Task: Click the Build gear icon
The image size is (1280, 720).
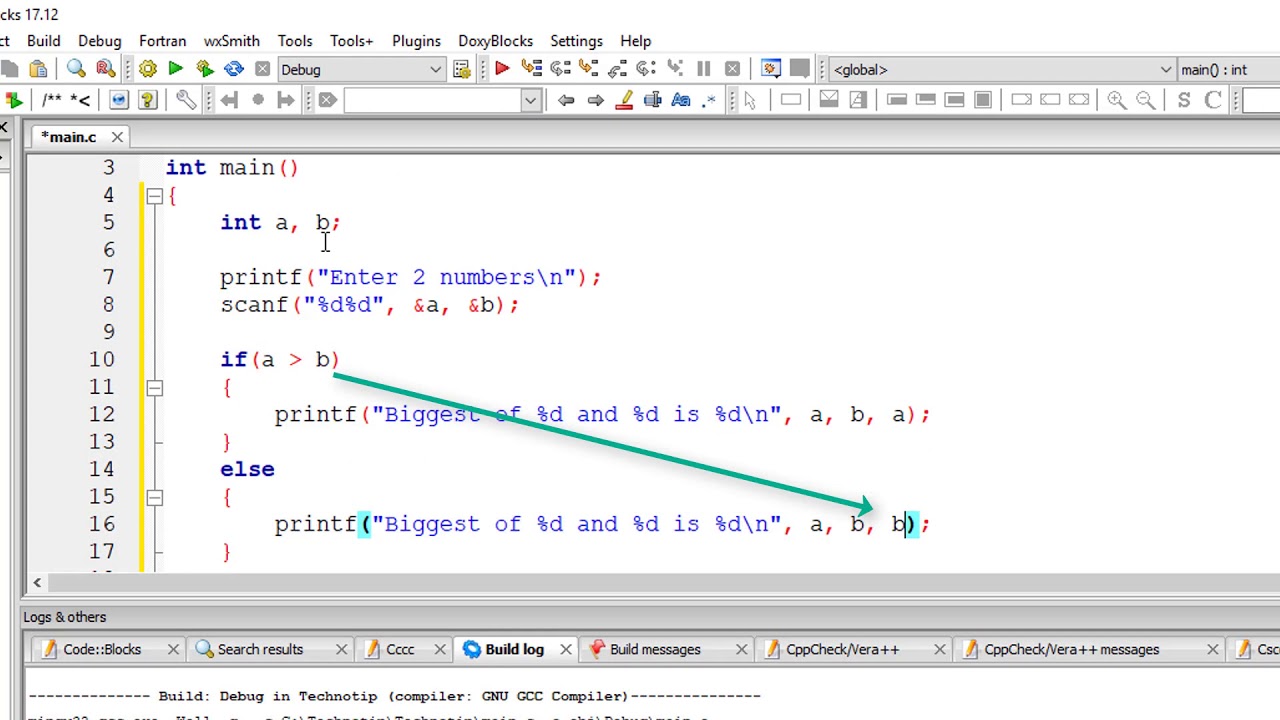Action: pyautogui.click(x=148, y=69)
